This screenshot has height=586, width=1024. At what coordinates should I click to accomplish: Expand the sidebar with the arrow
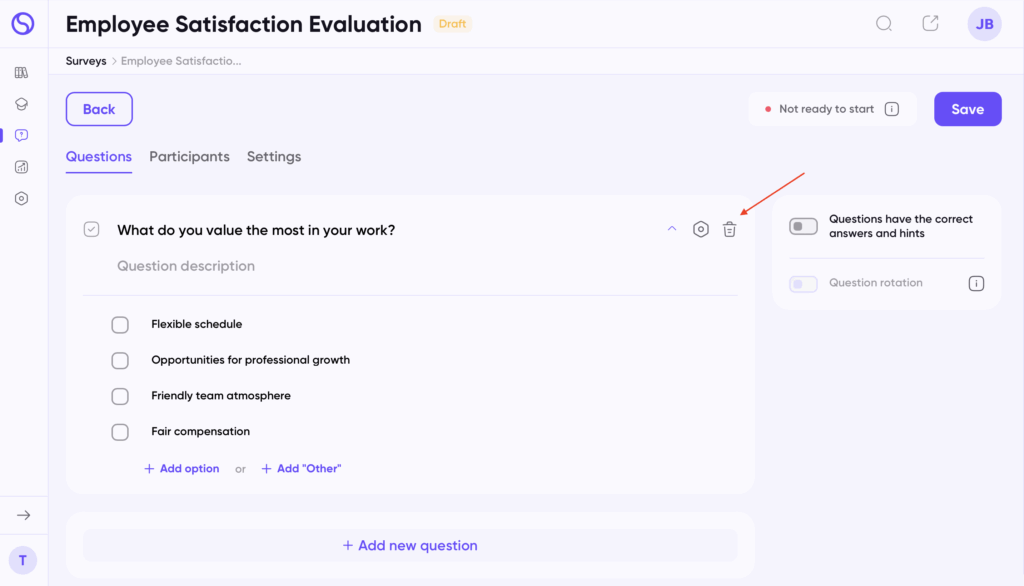pos(23,515)
